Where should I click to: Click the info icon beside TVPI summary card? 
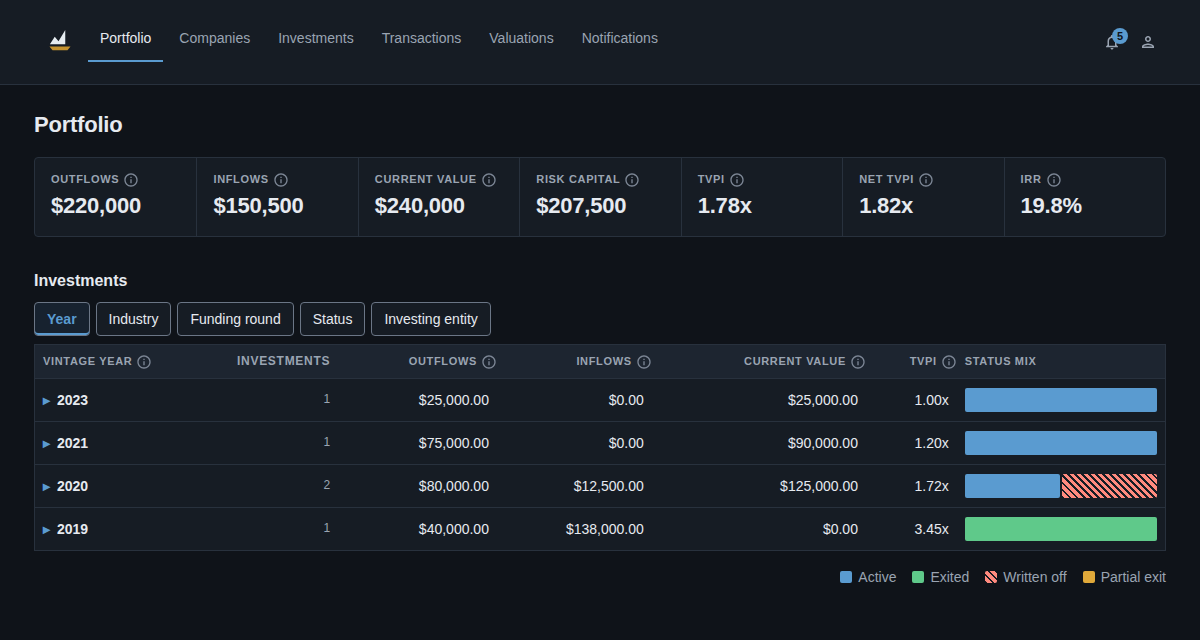pos(737,180)
